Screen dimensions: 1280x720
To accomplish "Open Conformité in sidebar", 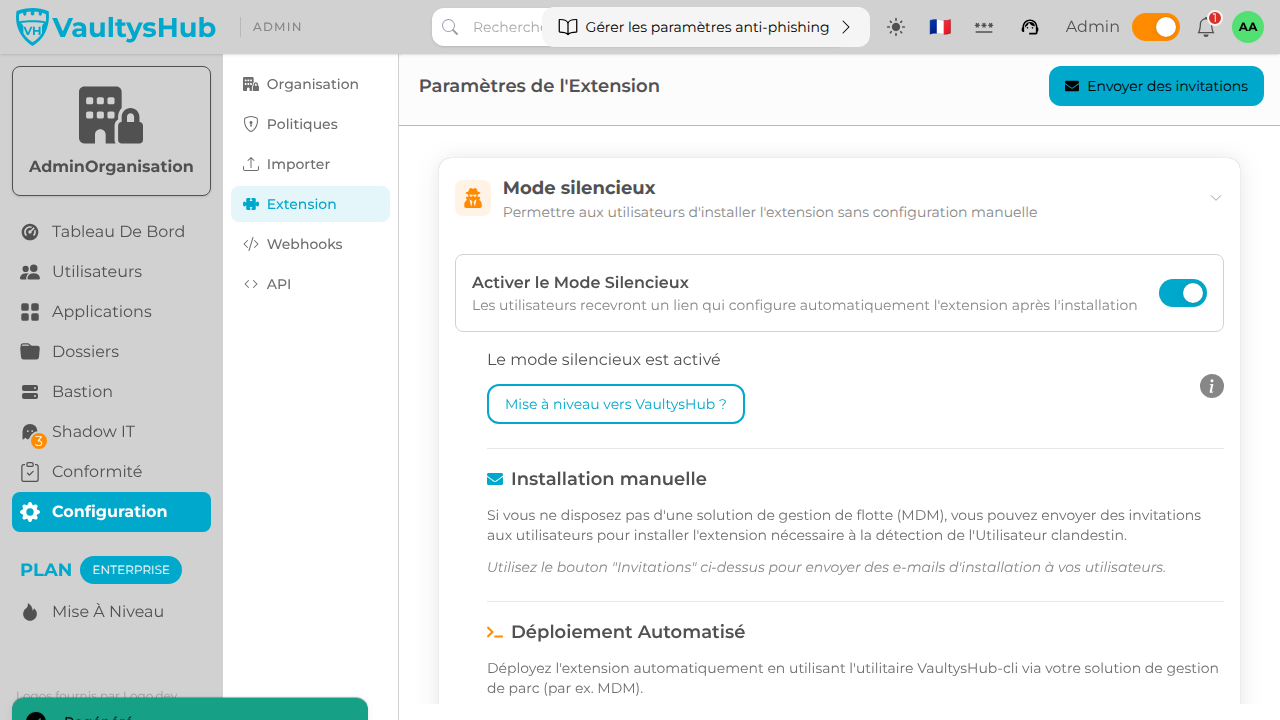I will pos(111,471).
